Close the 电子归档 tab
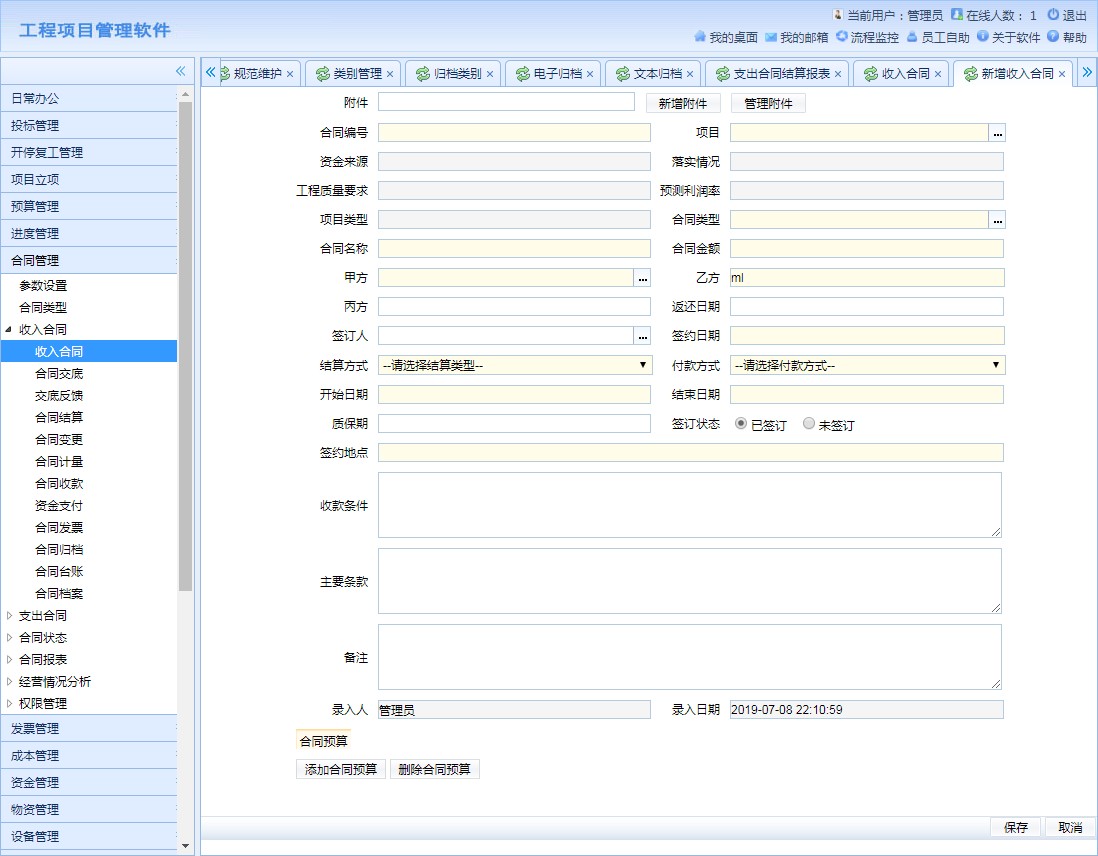1098x856 pixels. pos(590,74)
